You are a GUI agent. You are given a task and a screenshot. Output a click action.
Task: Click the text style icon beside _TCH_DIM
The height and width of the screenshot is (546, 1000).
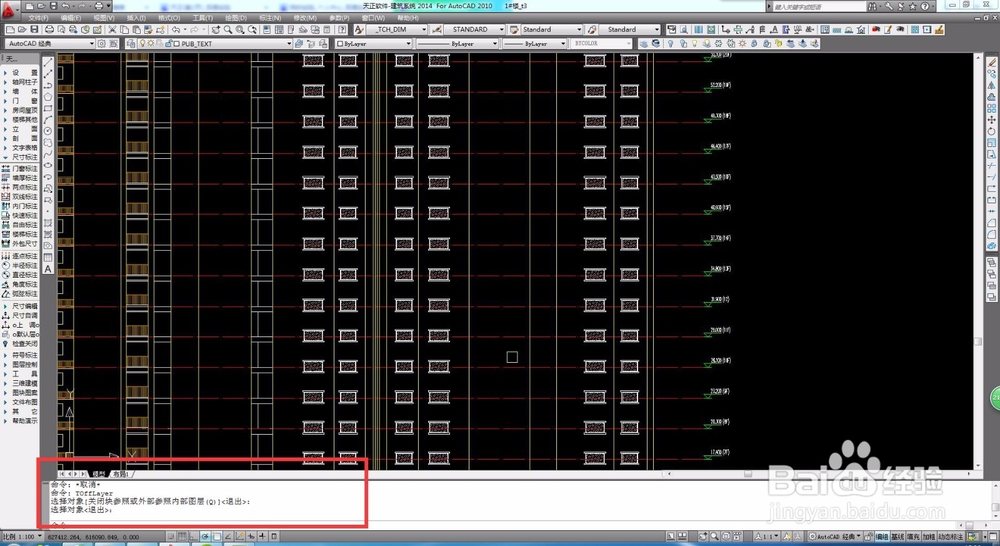[x=360, y=29]
